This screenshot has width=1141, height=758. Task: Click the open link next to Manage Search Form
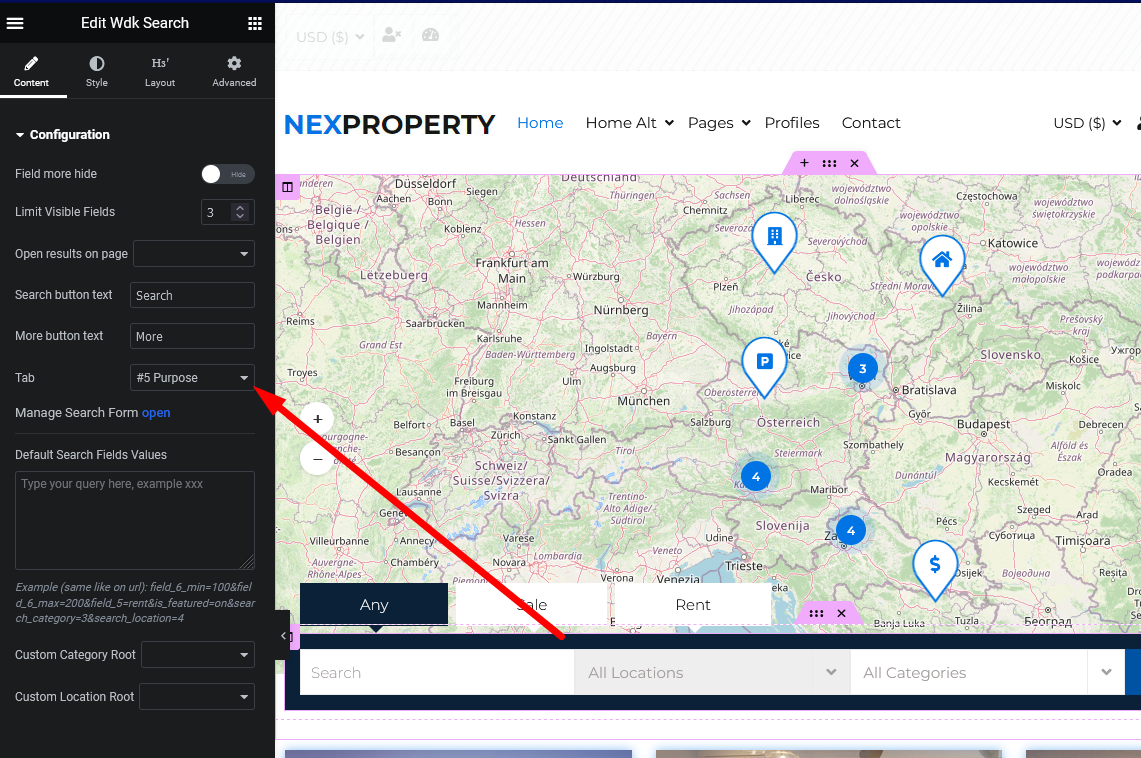[x=156, y=412]
